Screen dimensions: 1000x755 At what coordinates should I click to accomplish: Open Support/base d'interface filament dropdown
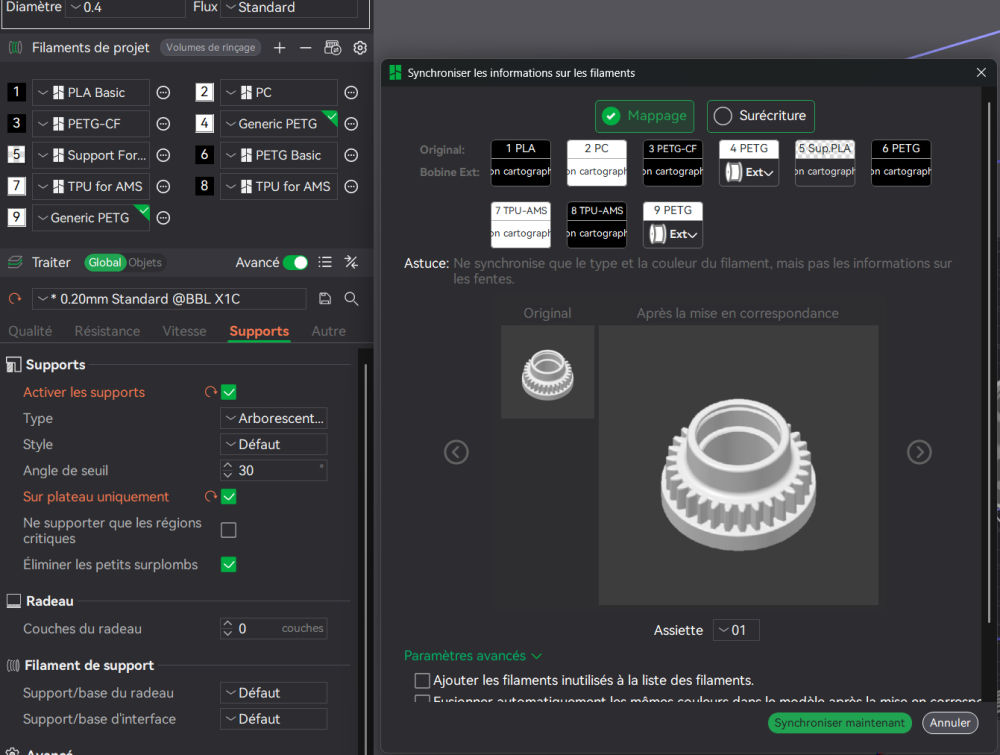pyautogui.click(x=274, y=719)
